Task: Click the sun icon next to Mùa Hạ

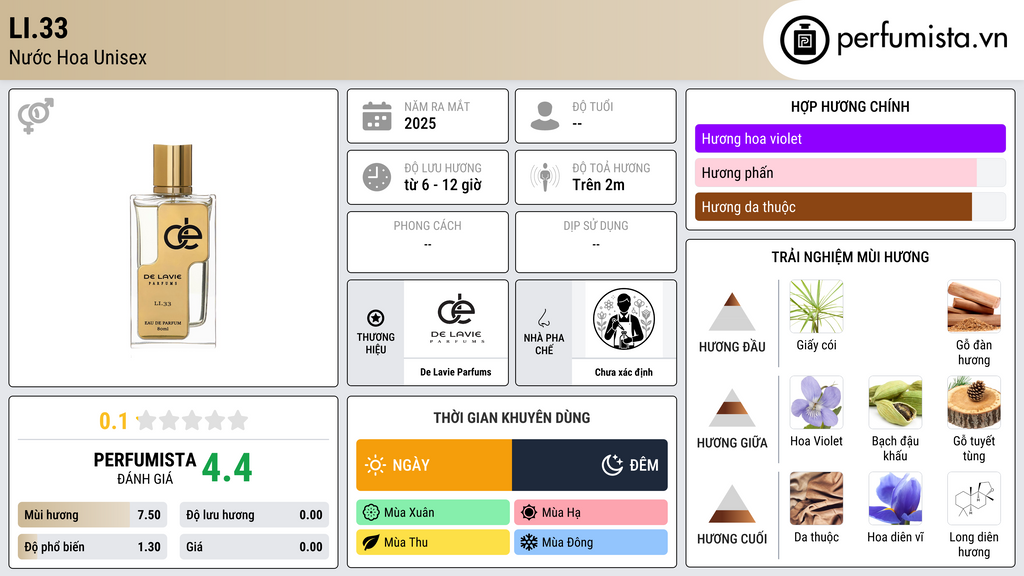Action: click(529, 513)
